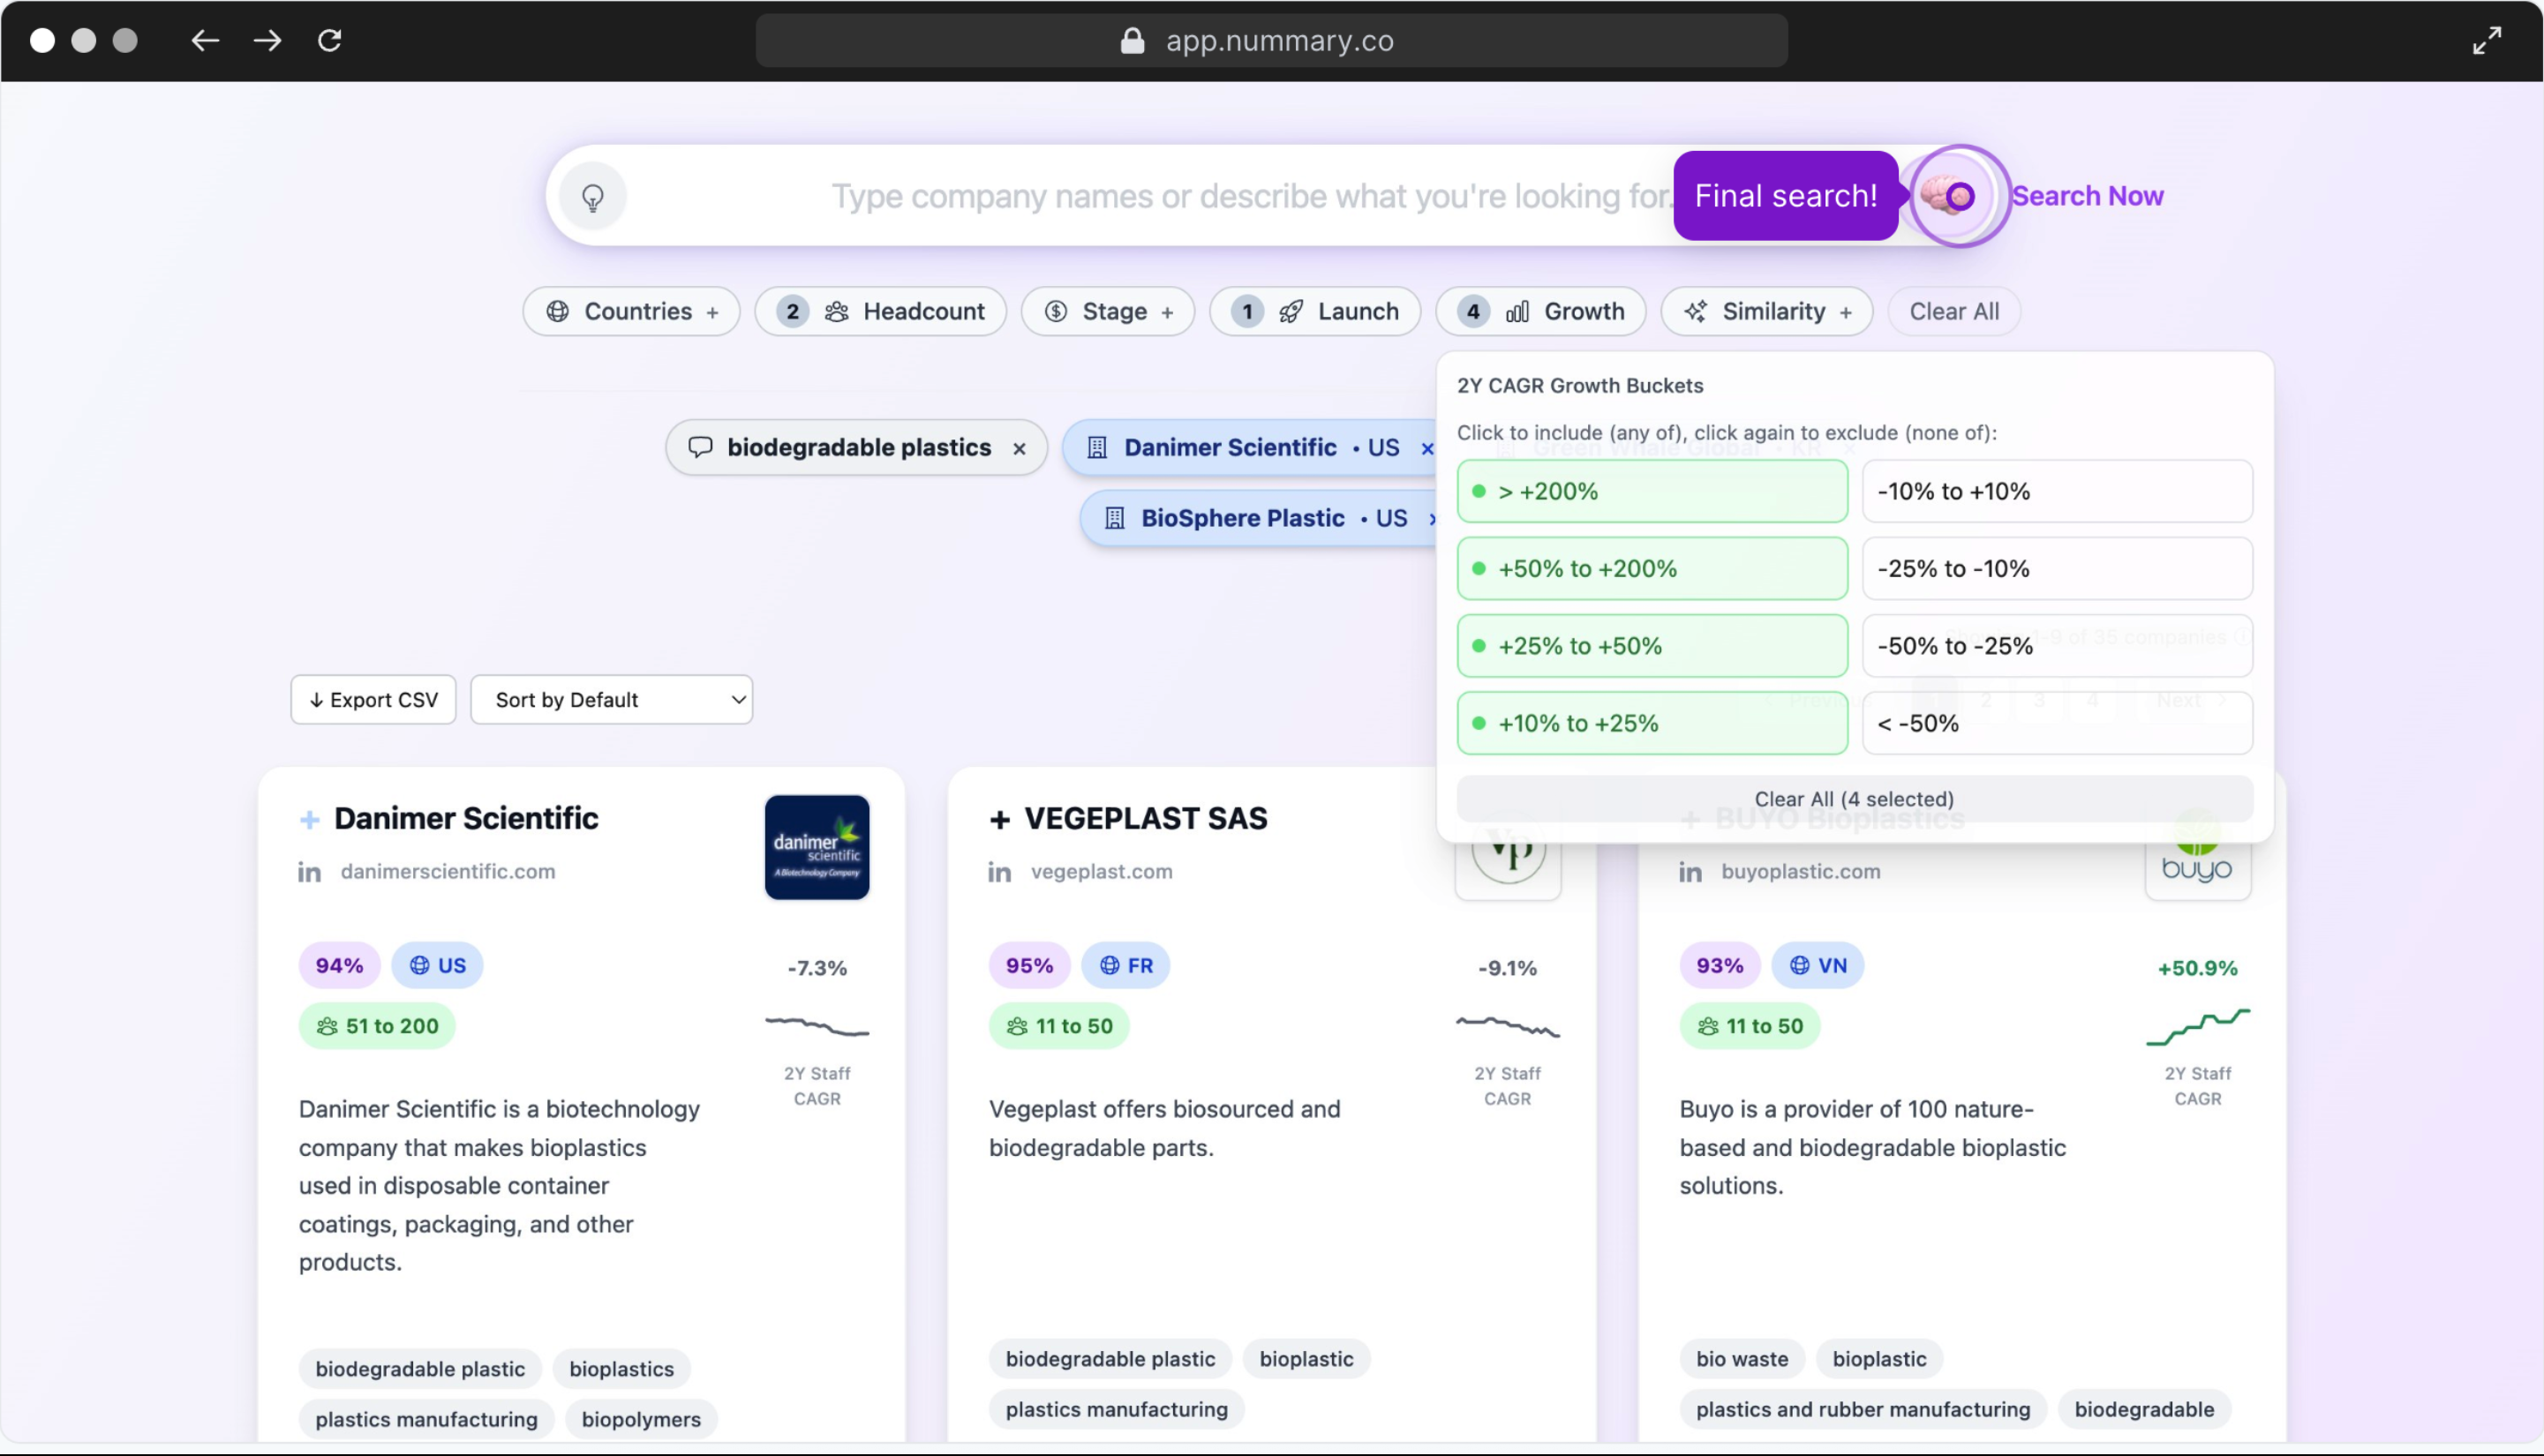Open the Headcount filter dropdown

tap(880, 311)
